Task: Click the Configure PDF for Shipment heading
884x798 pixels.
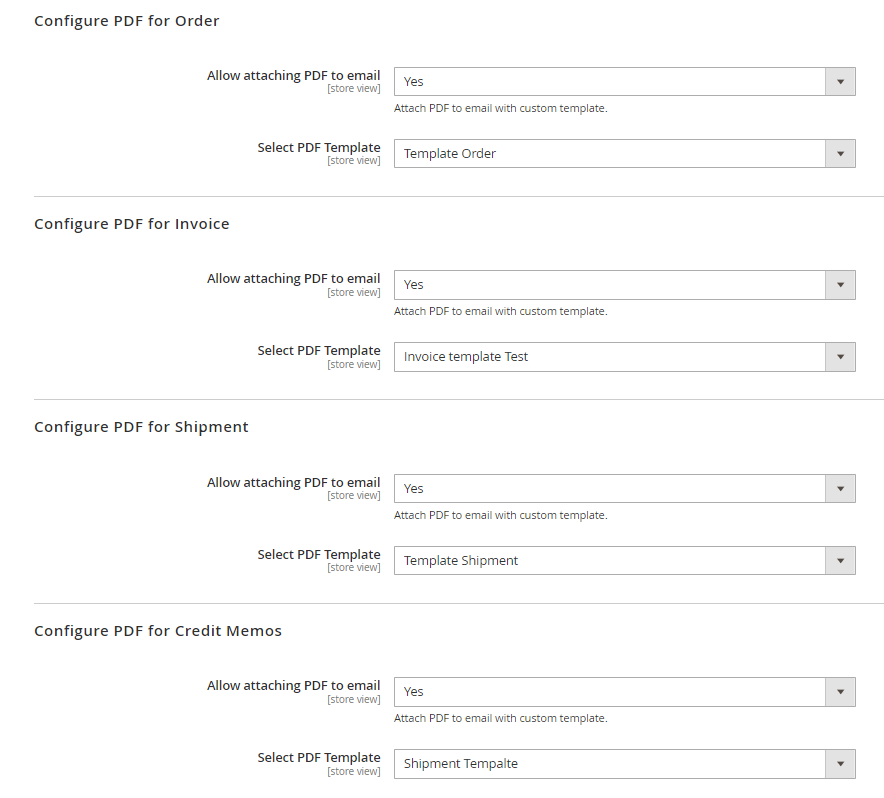Action: pos(142,427)
